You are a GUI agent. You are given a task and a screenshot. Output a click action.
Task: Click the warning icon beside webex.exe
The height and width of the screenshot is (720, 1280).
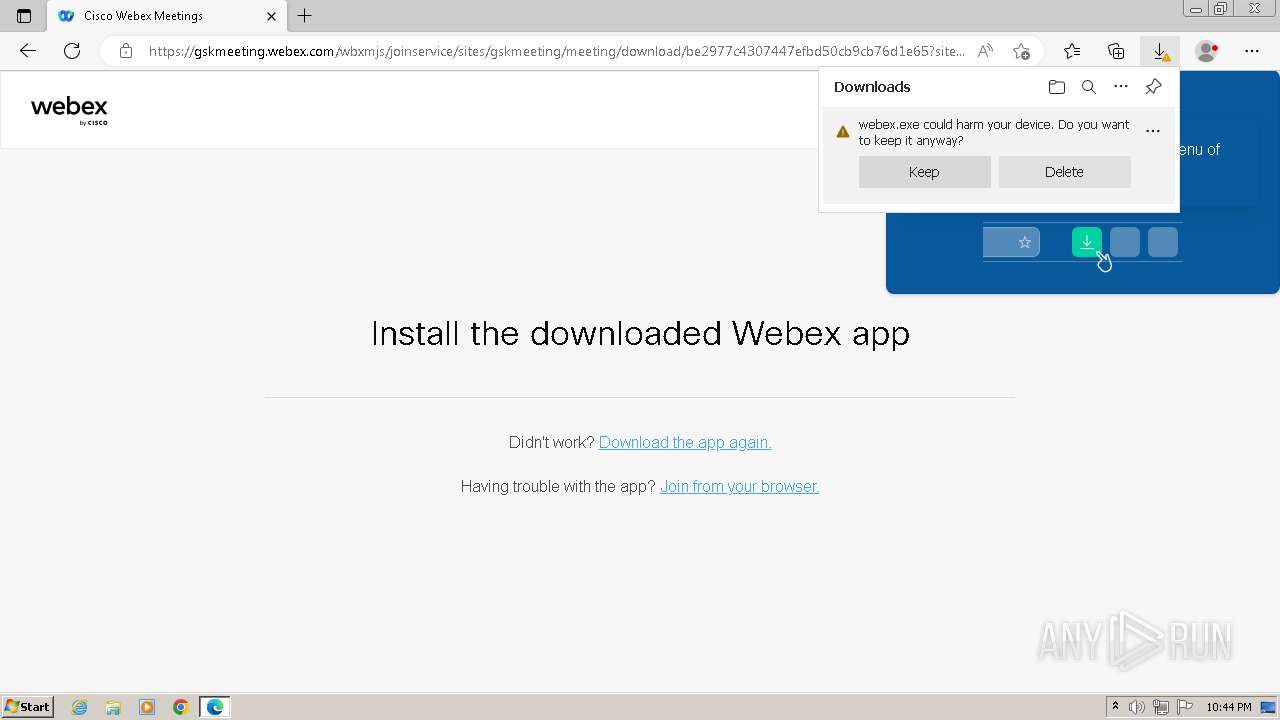pos(843,132)
